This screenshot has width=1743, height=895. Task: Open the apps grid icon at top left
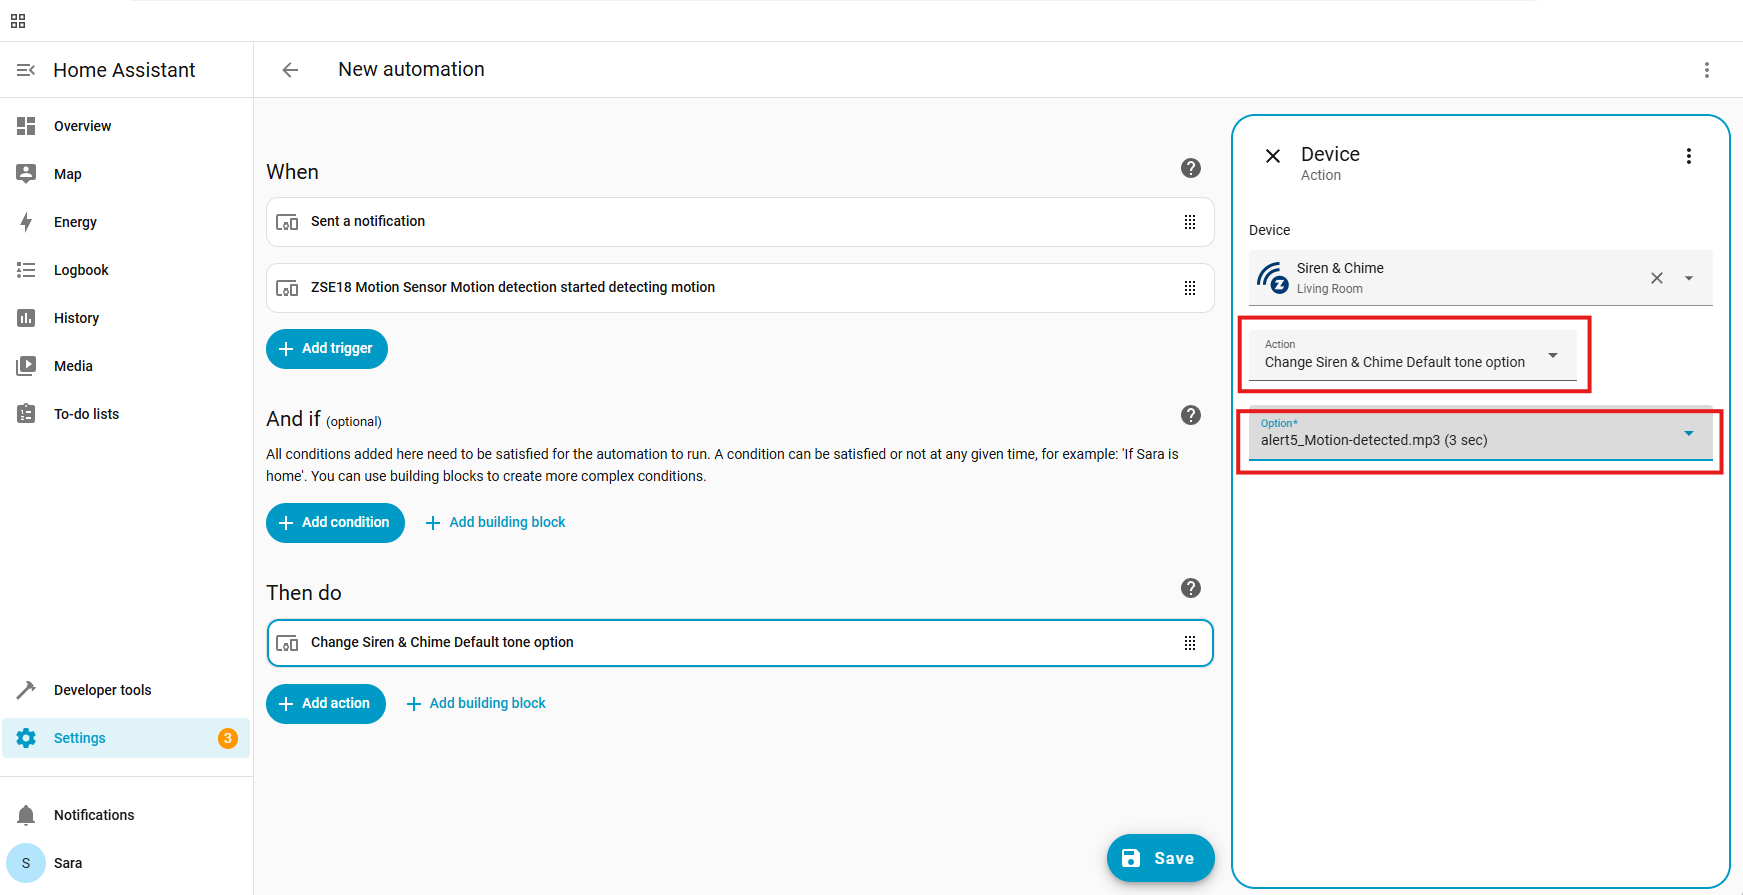pyautogui.click(x=18, y=21)
